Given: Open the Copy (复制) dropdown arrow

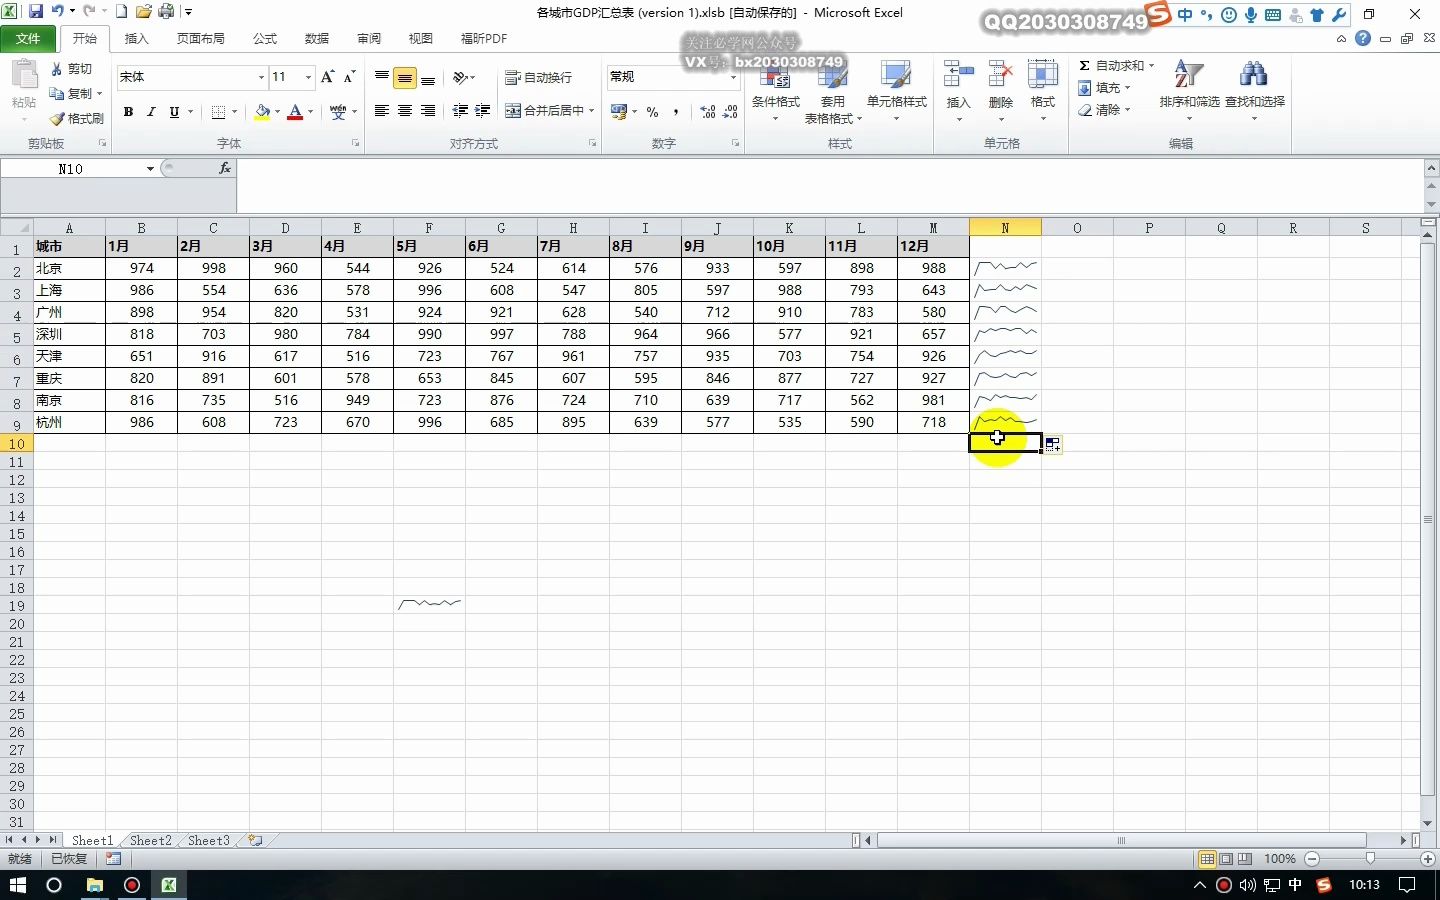Looking at the screenshot, I should pyautogui.click(x=99, y=93).
